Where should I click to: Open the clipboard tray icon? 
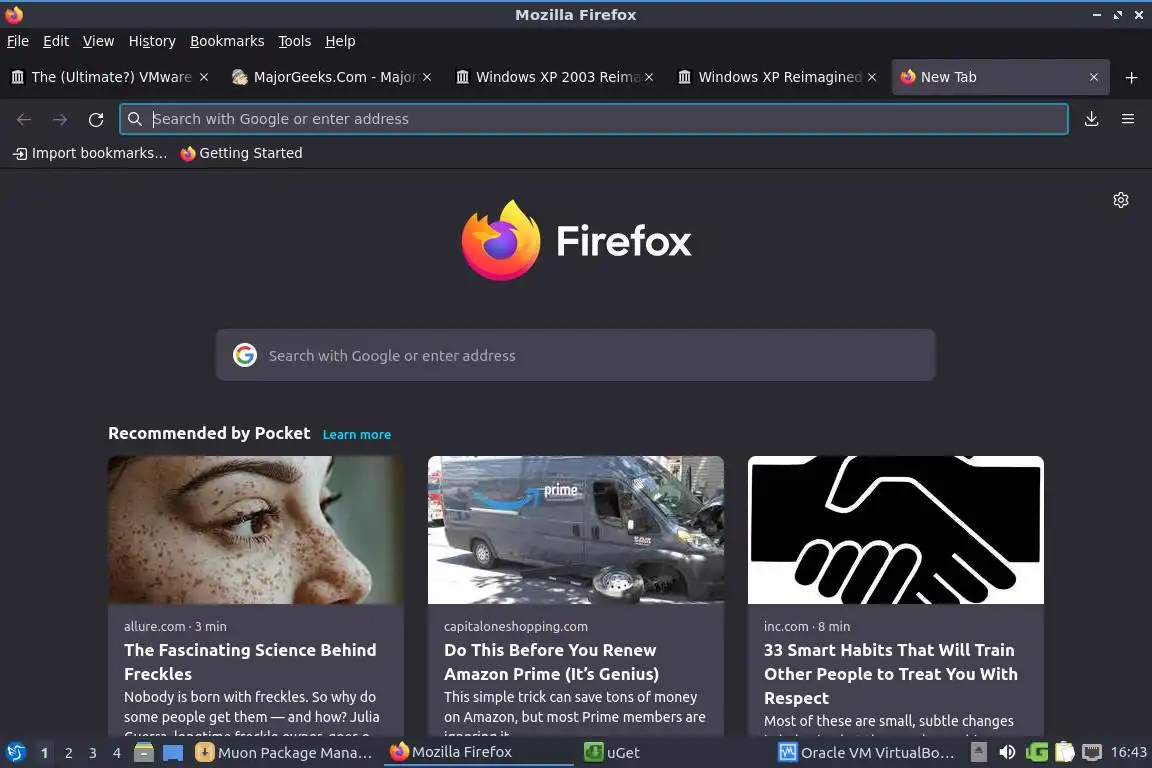pyautogui.click(x=1065, y=753)
